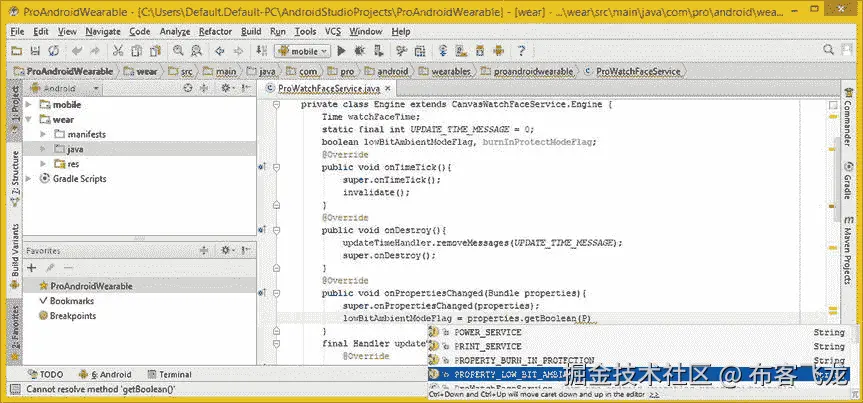Viewport: 863px width, 403px height.
Task: Click Scroll from Source icon in Project panel
Action: (188, 88)
